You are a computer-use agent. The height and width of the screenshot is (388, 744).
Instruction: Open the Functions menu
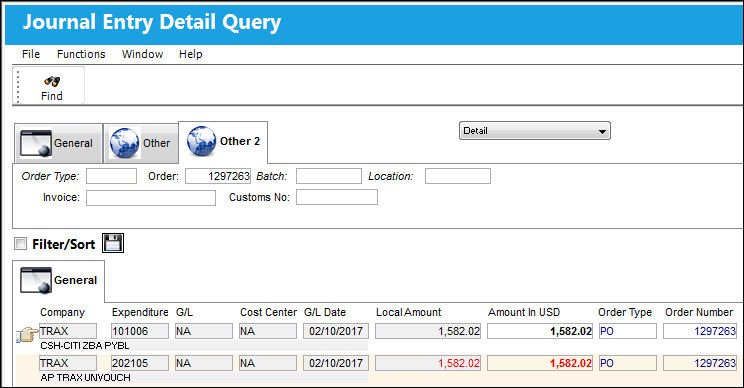click(81, 54)
